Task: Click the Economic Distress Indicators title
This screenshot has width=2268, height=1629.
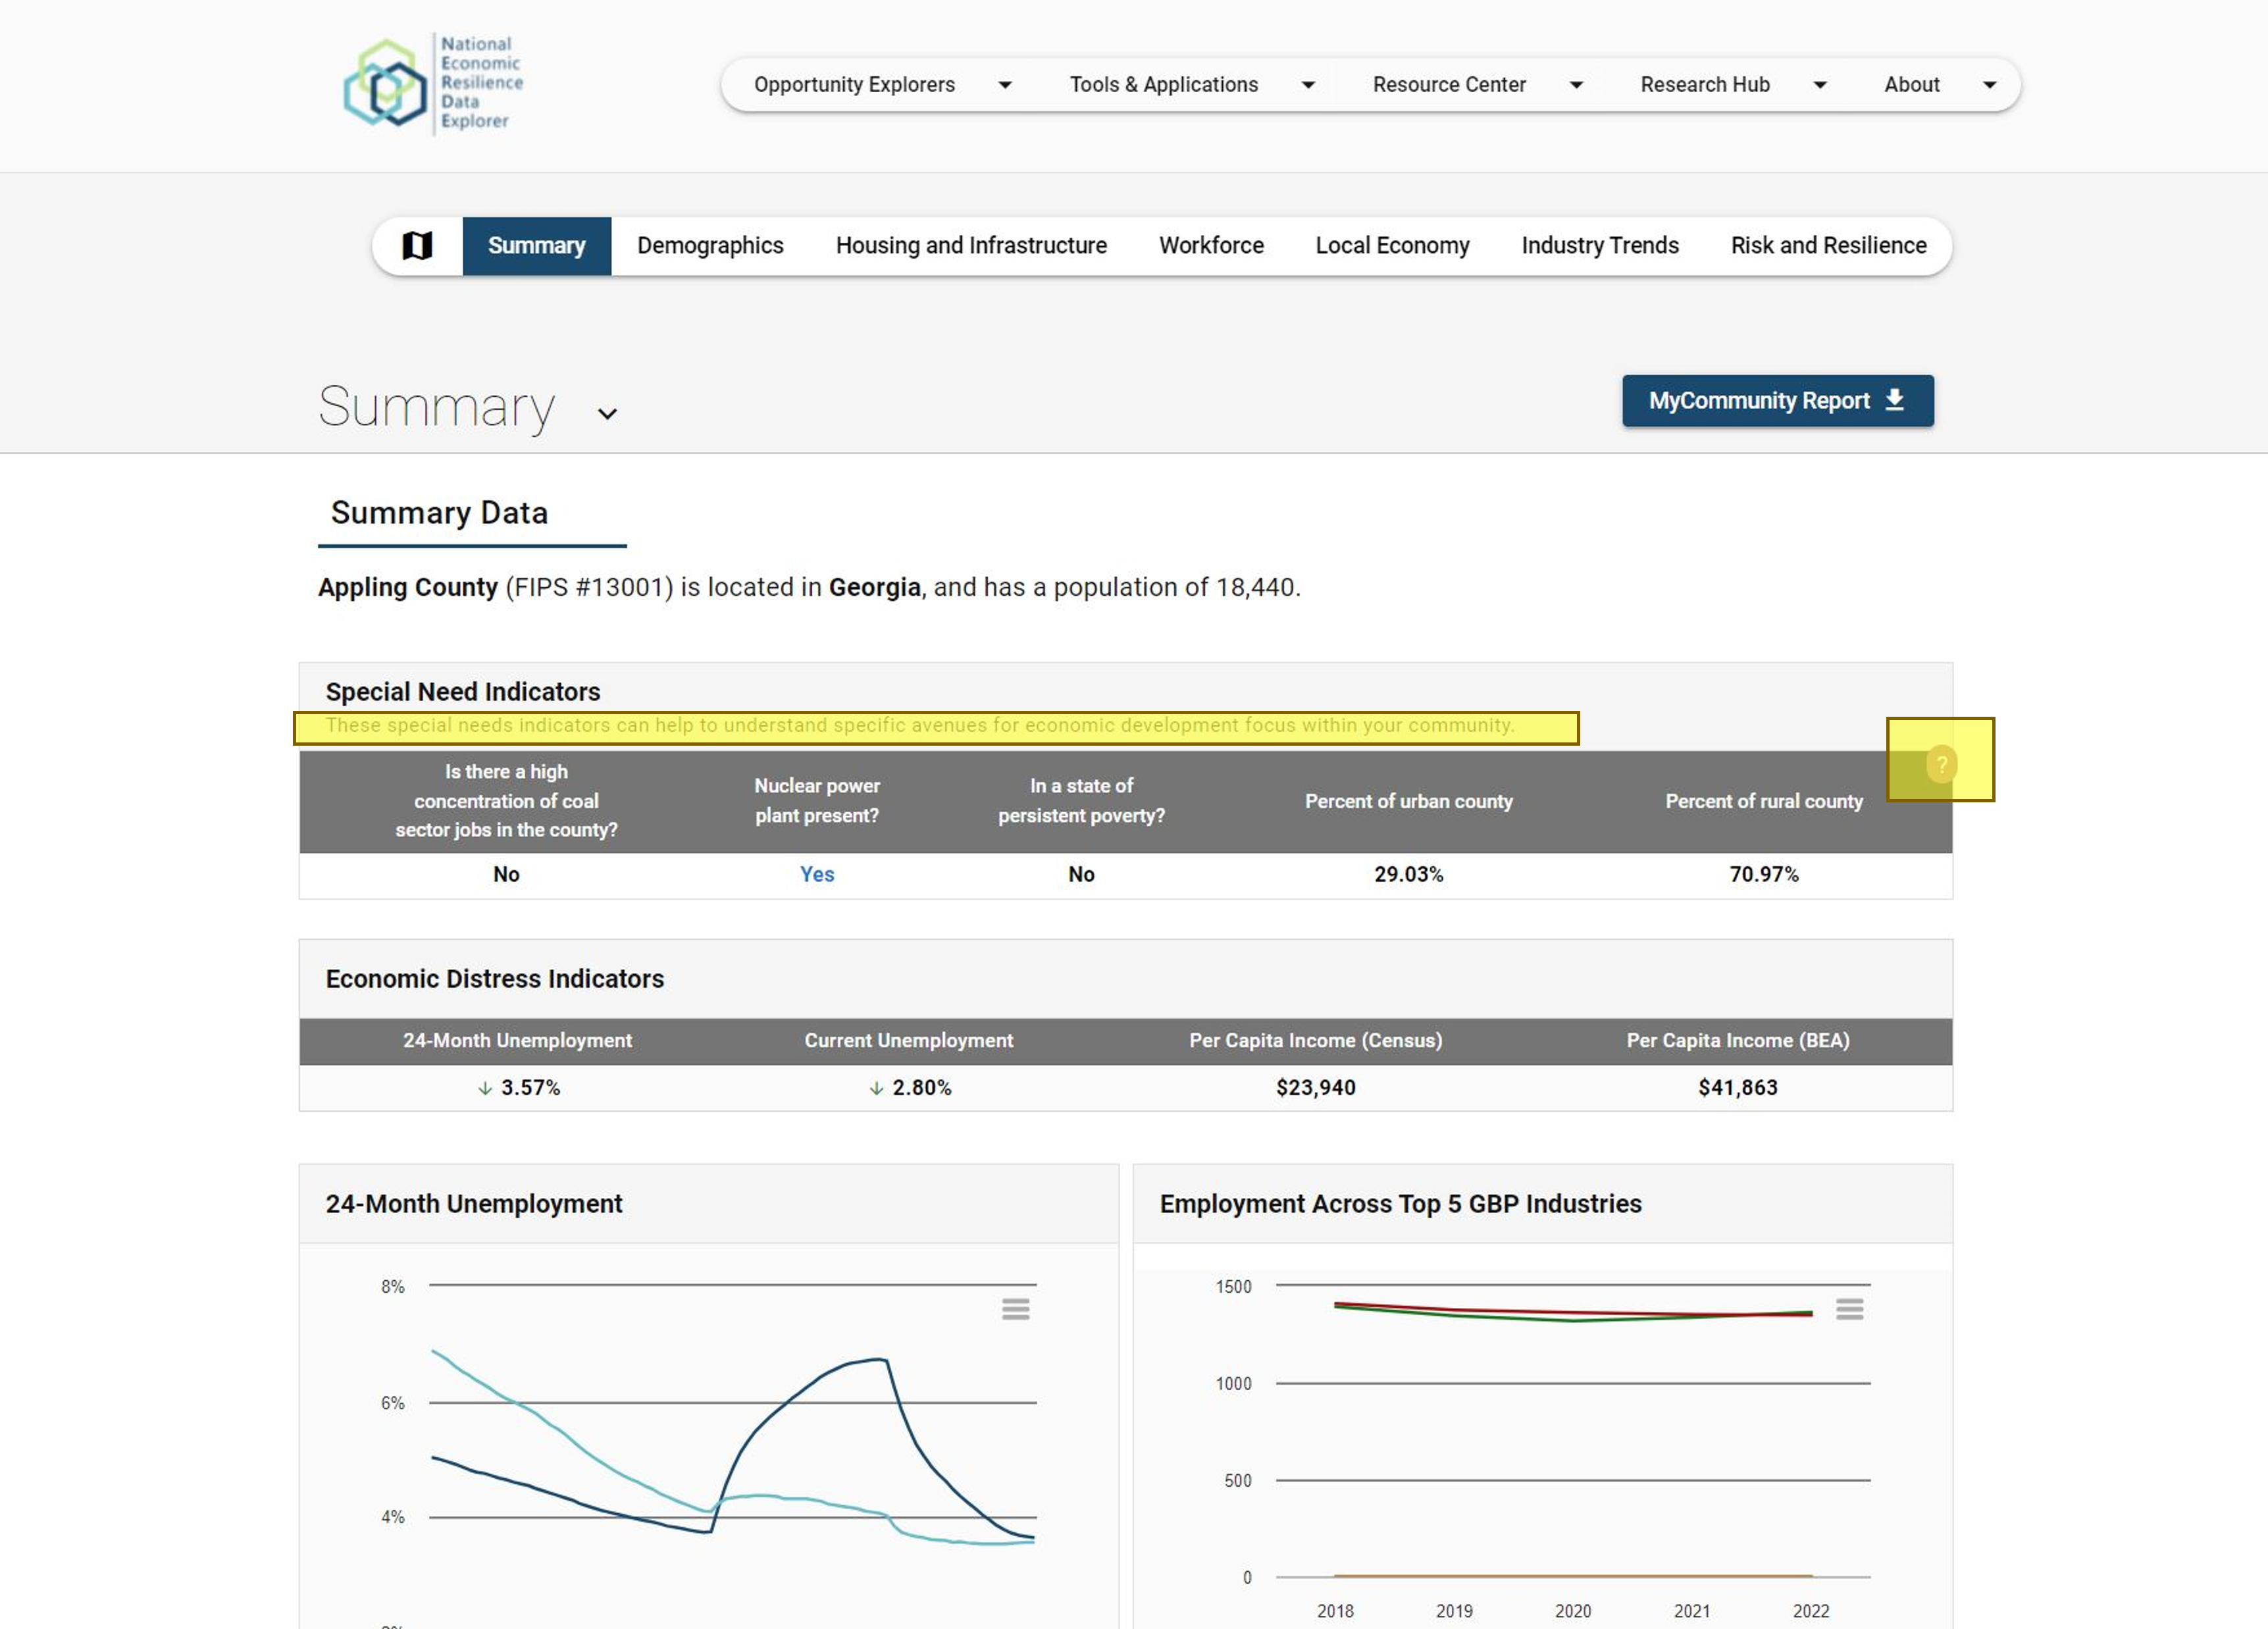Action: click(494, 979)
